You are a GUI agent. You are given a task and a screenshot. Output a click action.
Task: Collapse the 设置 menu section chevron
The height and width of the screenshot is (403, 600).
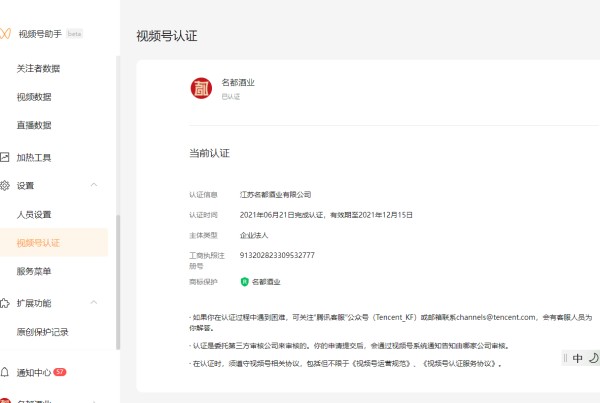(94, 186)
